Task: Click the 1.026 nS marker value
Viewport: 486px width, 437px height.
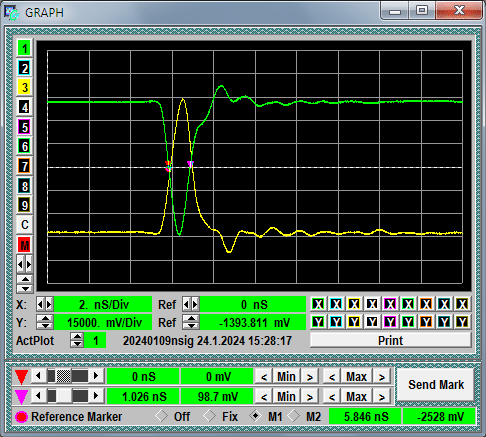Action: [144, 396]
